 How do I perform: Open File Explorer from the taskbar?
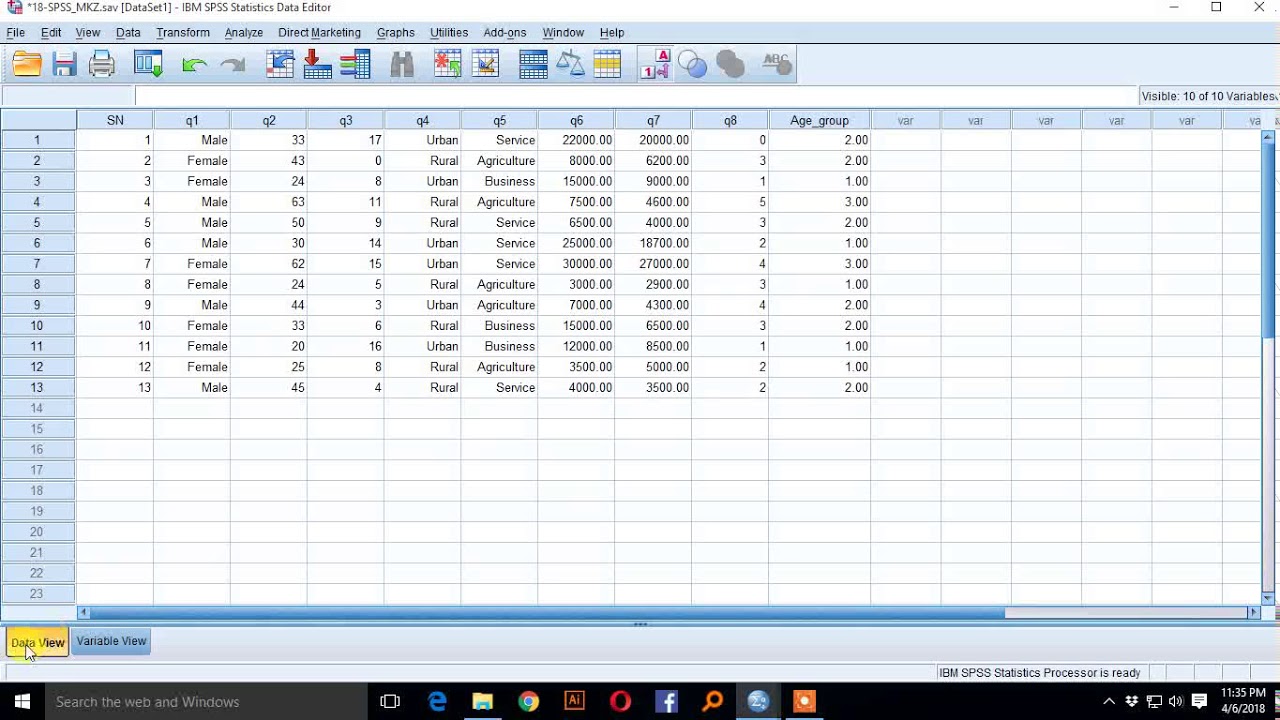point(483,702)
